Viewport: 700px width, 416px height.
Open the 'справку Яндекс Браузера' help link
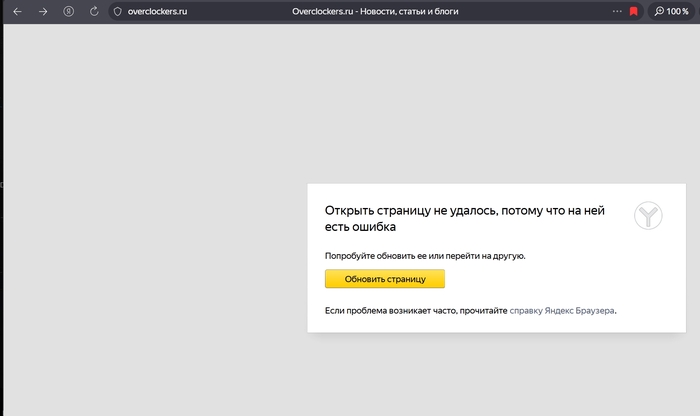[562, 311]
